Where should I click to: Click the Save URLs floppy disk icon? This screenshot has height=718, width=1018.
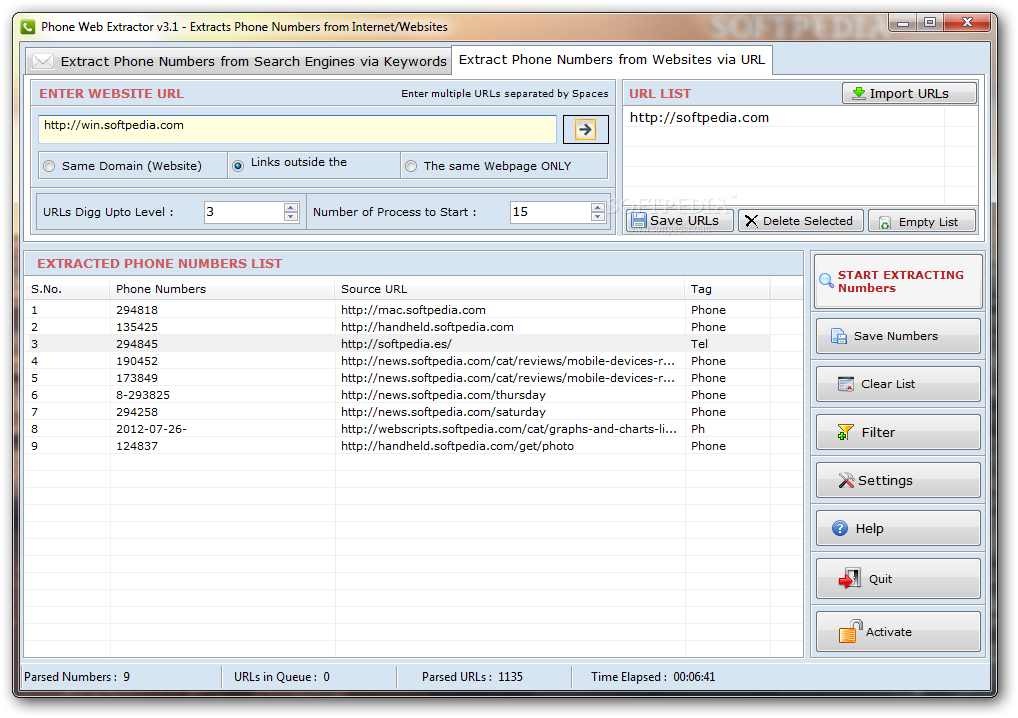639,221
